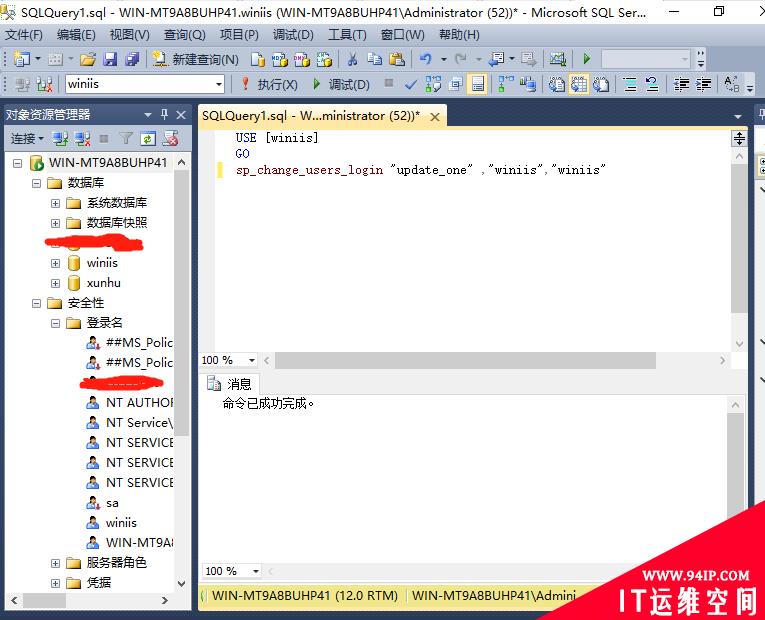Viewport: 765px width, 620px height.
Task: Click the New Query (新建查询) button
Action: 195,60
